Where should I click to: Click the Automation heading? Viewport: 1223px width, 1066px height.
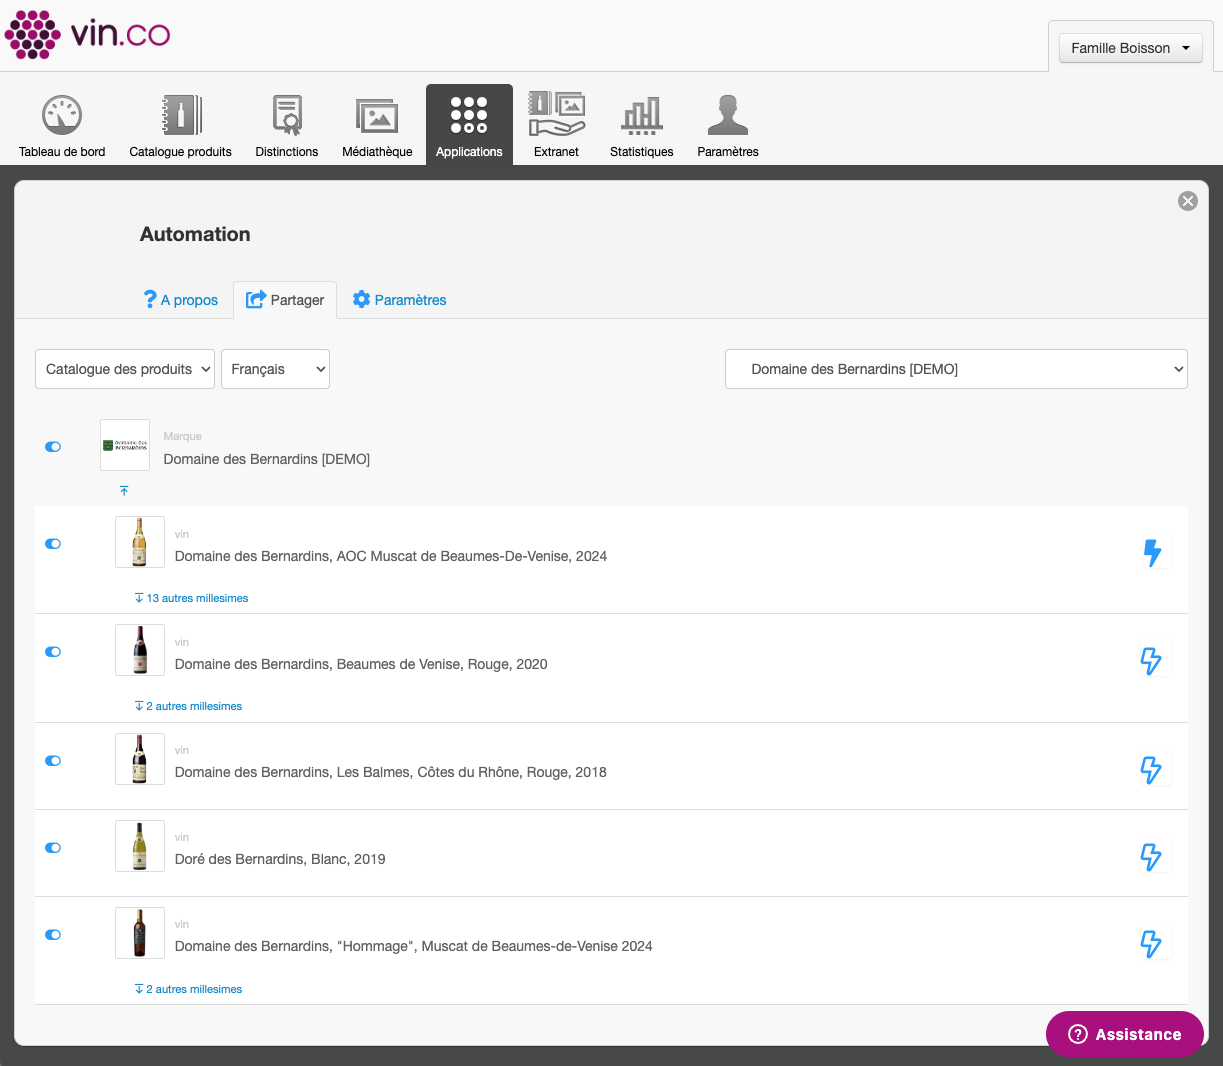pos(195,234)
